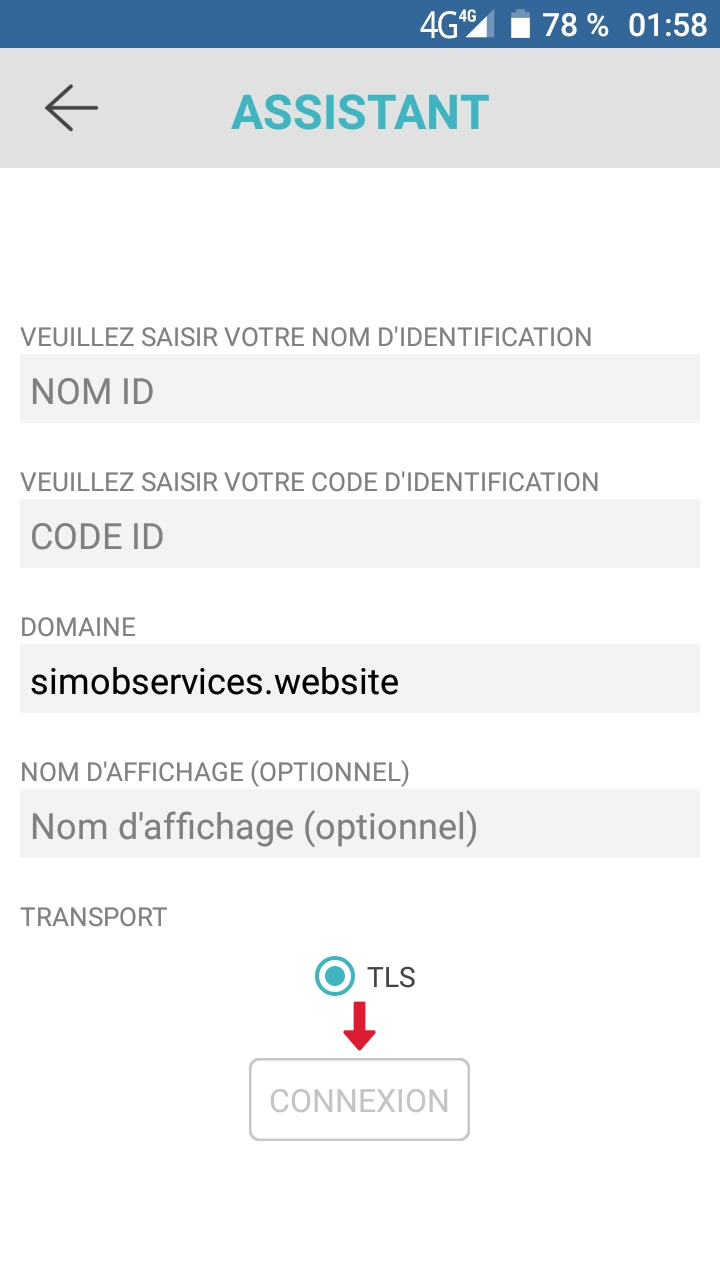Viewport: 720px width, 1280px height.
Task: Focus the CODE ID input field
Action: pyautogui.click(x=360, y=535)
